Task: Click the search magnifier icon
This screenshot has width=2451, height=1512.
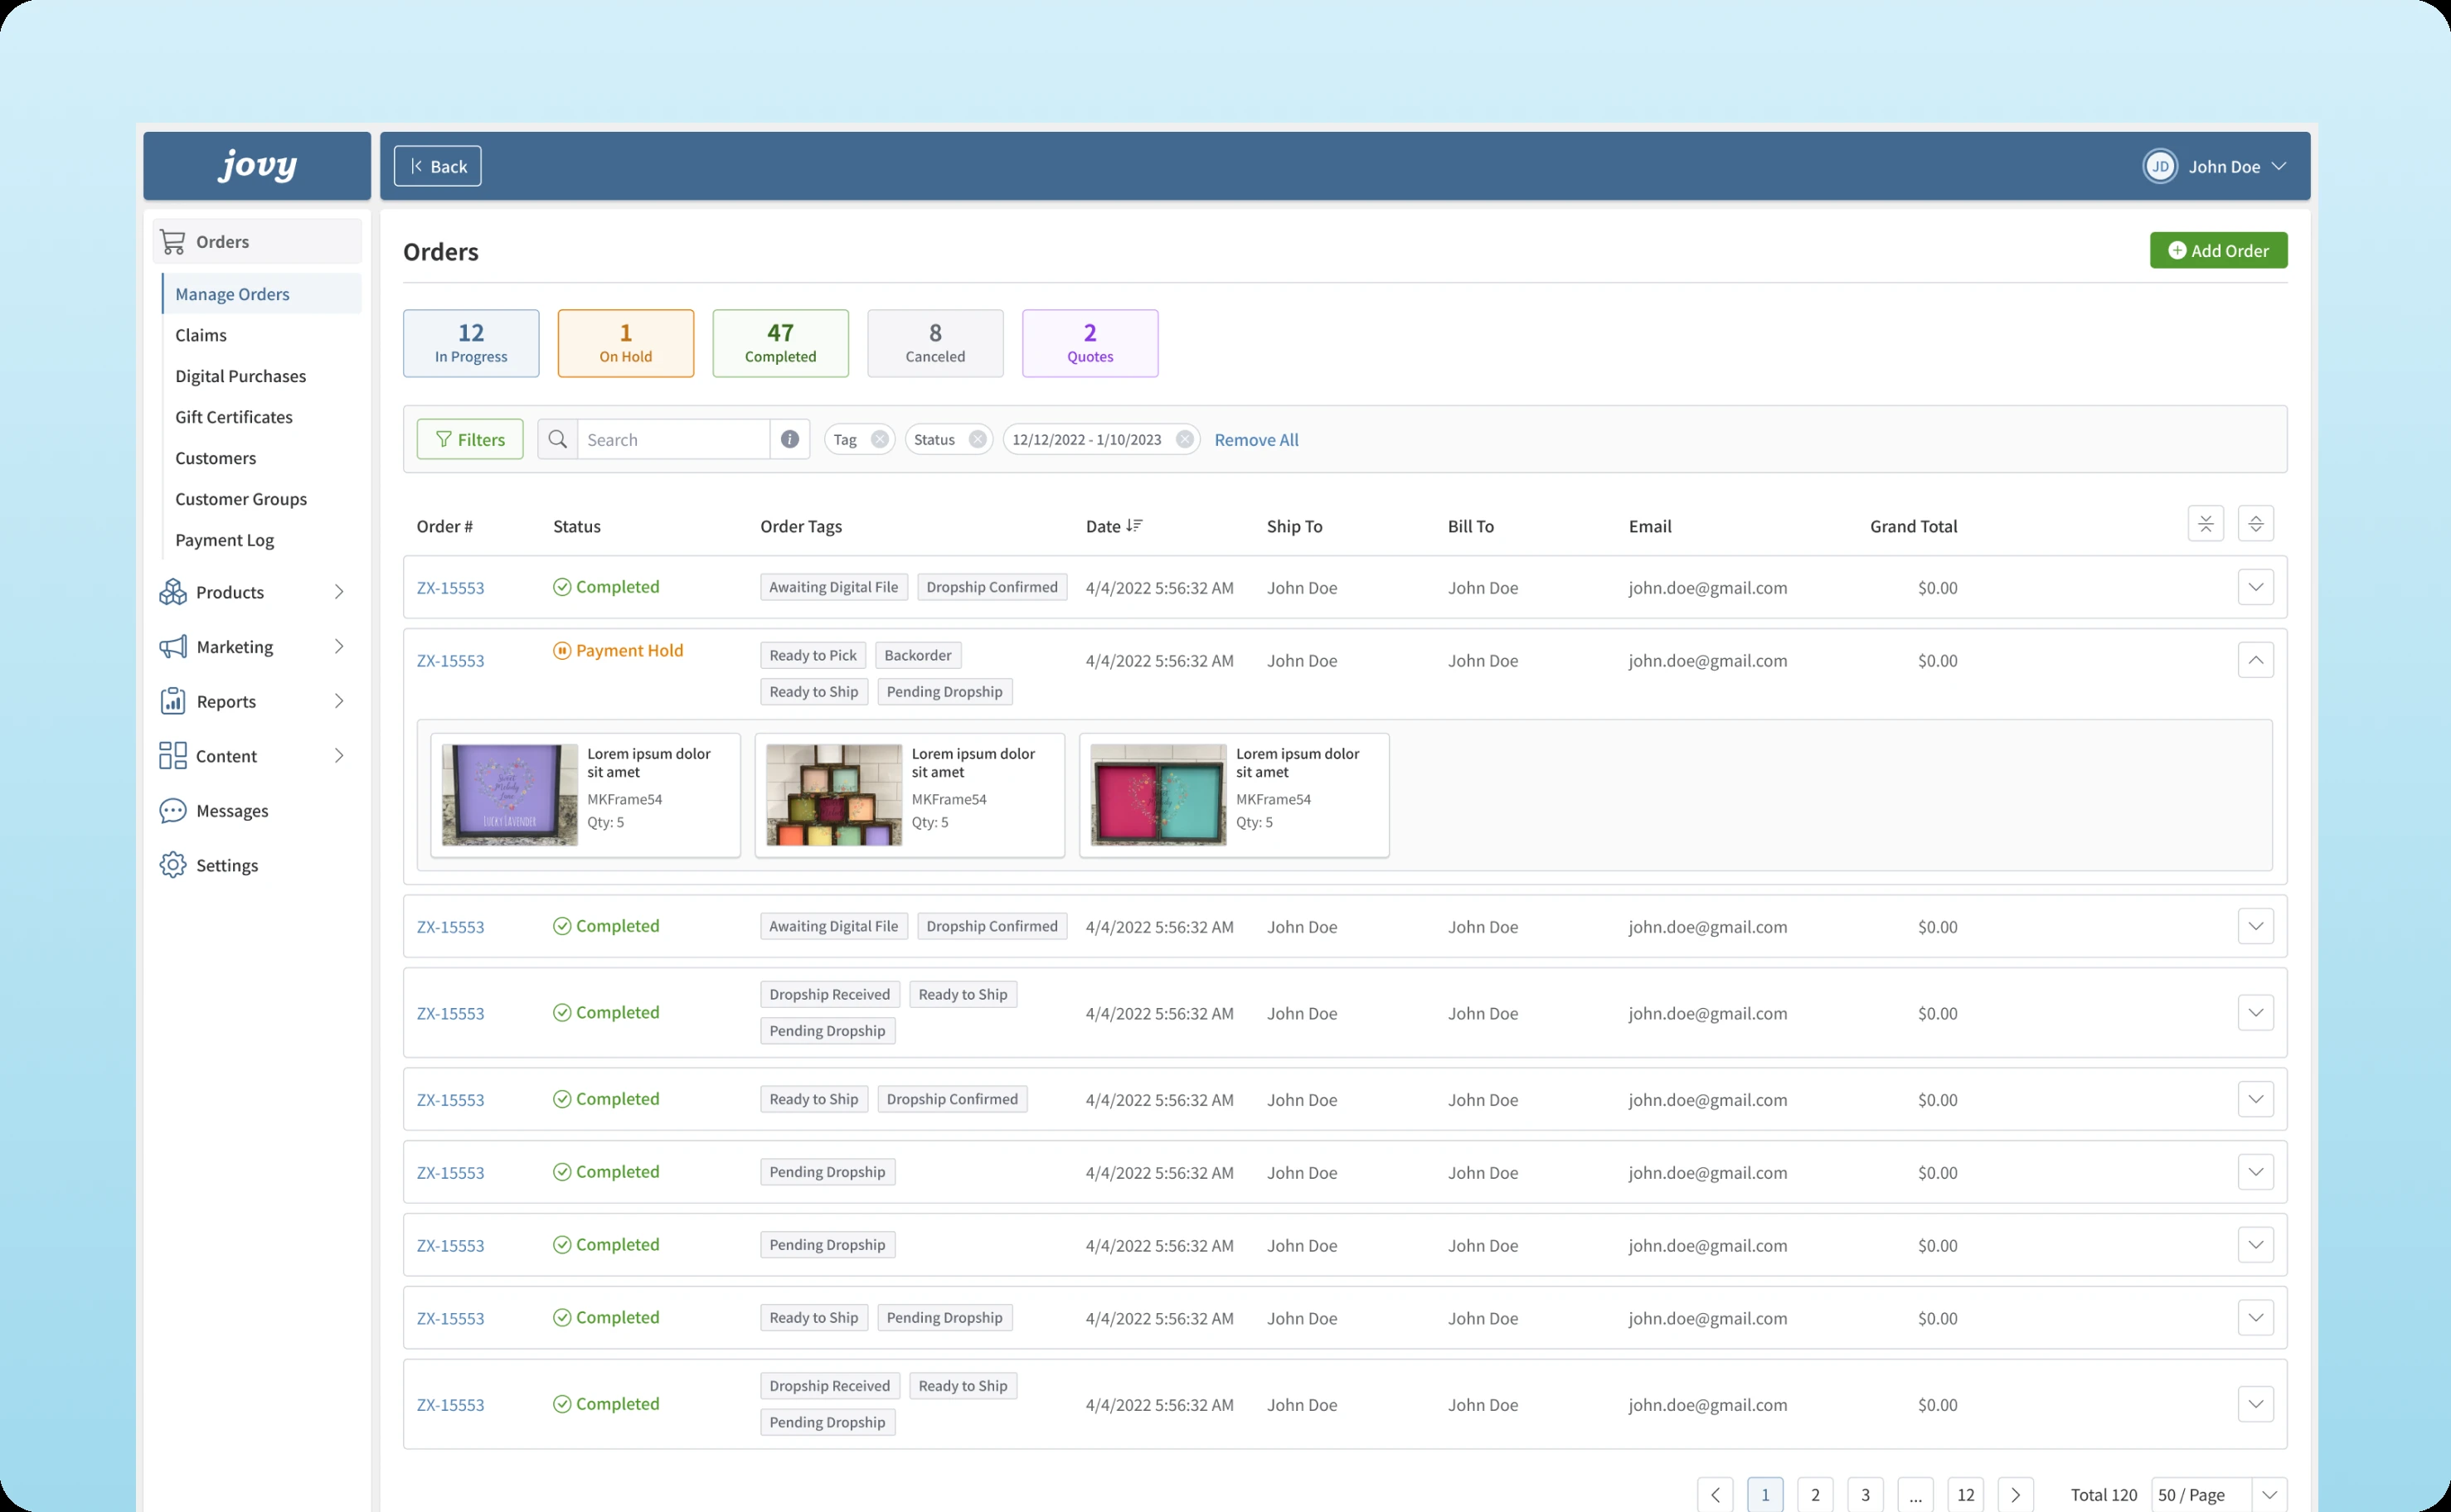Action: click(x=558, y=439)
